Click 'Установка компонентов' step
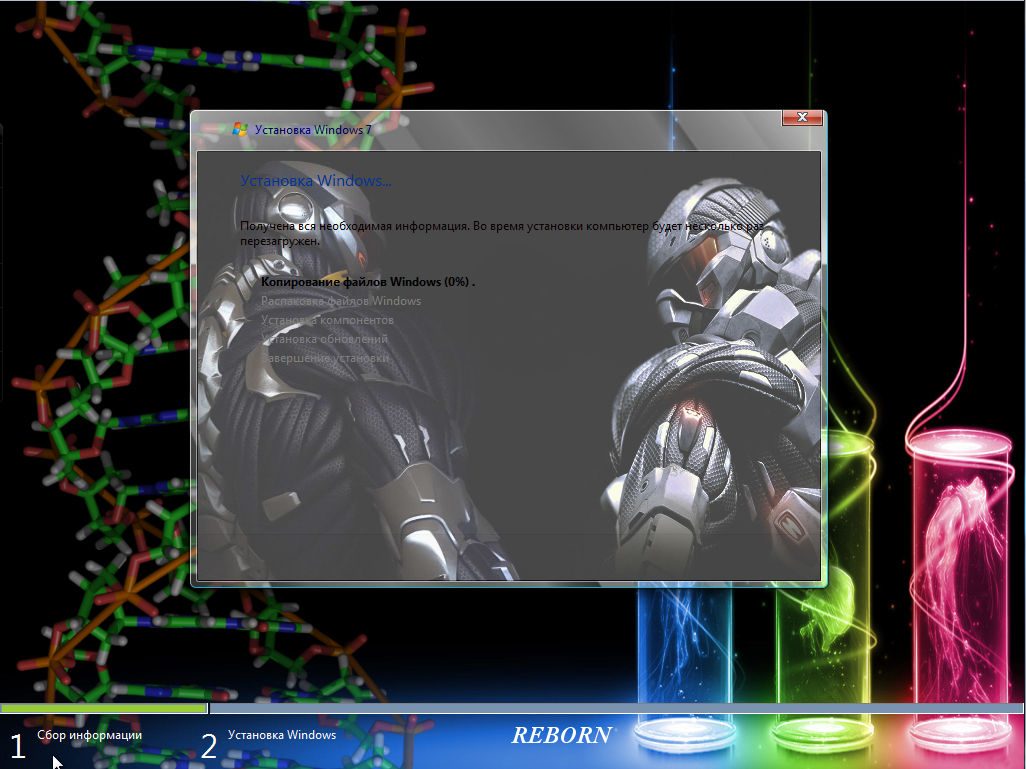The width and height of the screenshot is (1026, 769). click(x=327, y=320)
